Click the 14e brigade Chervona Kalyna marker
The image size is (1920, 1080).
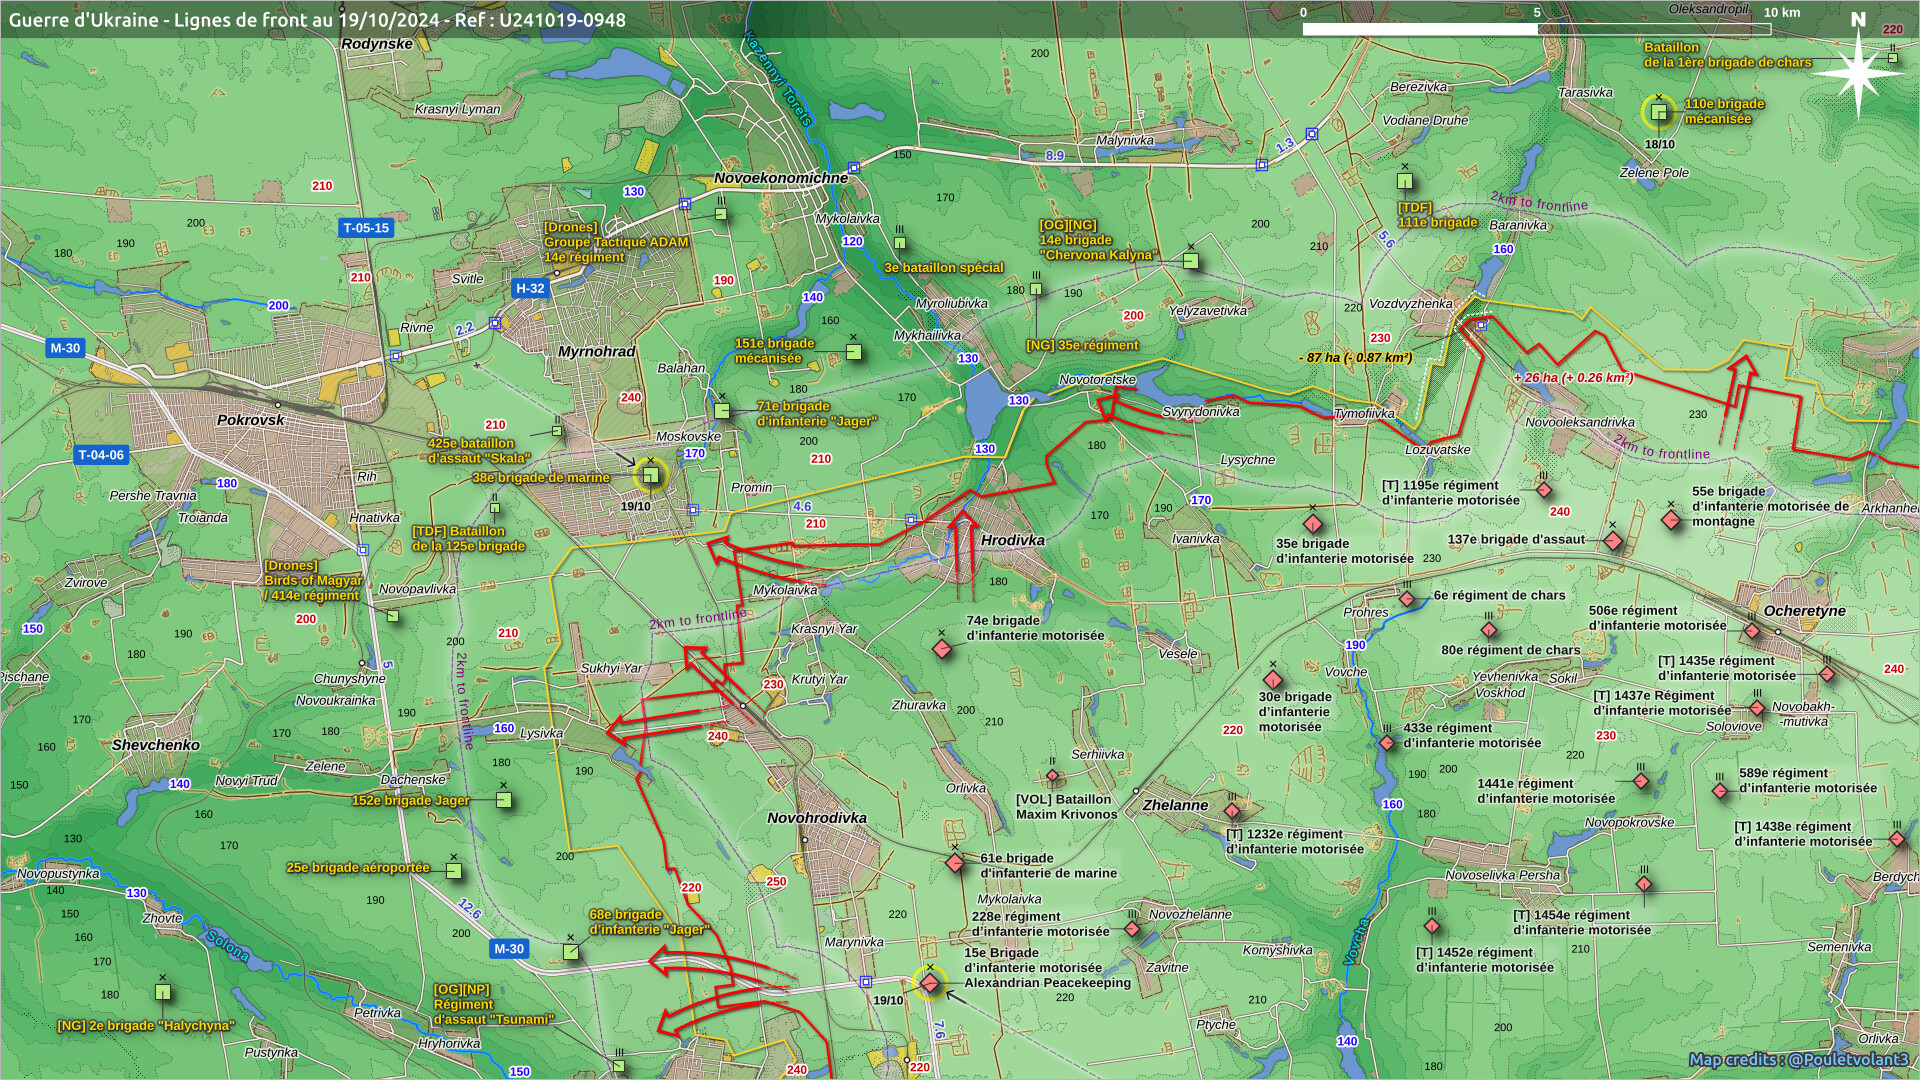click(1190, 261)
